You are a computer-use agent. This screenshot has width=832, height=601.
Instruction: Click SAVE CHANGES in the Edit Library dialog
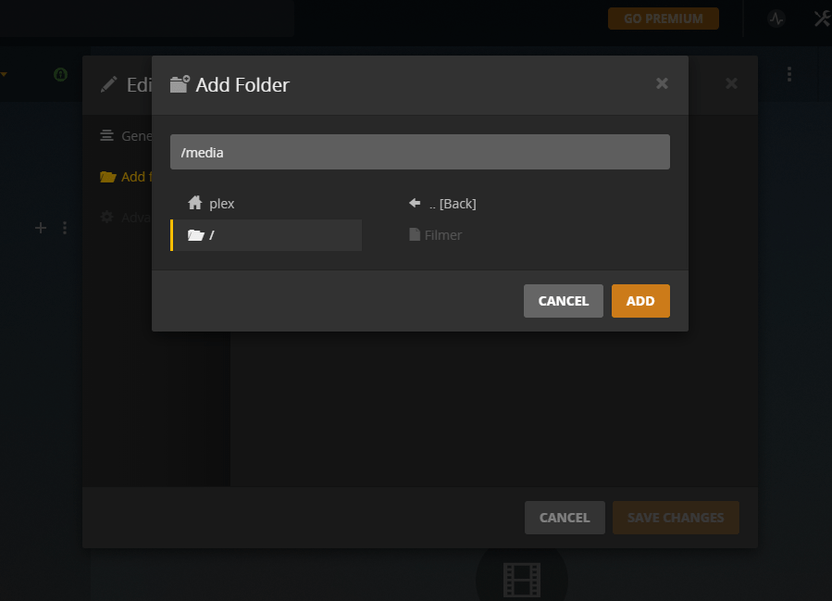(x=675, y=518)
